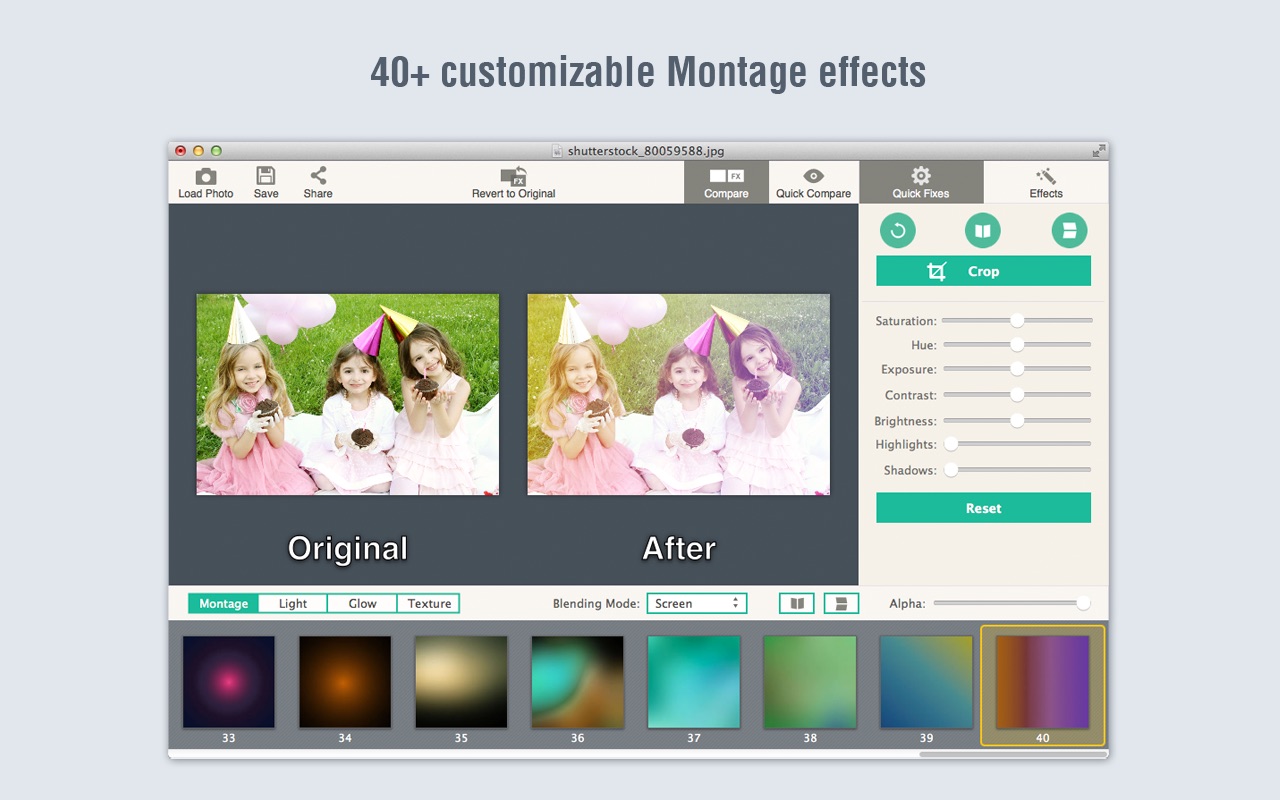Open the Blending Mode dropdown
Image resolution: width=1280 pixels, height=800 pixels.
(x=697, y=604)
